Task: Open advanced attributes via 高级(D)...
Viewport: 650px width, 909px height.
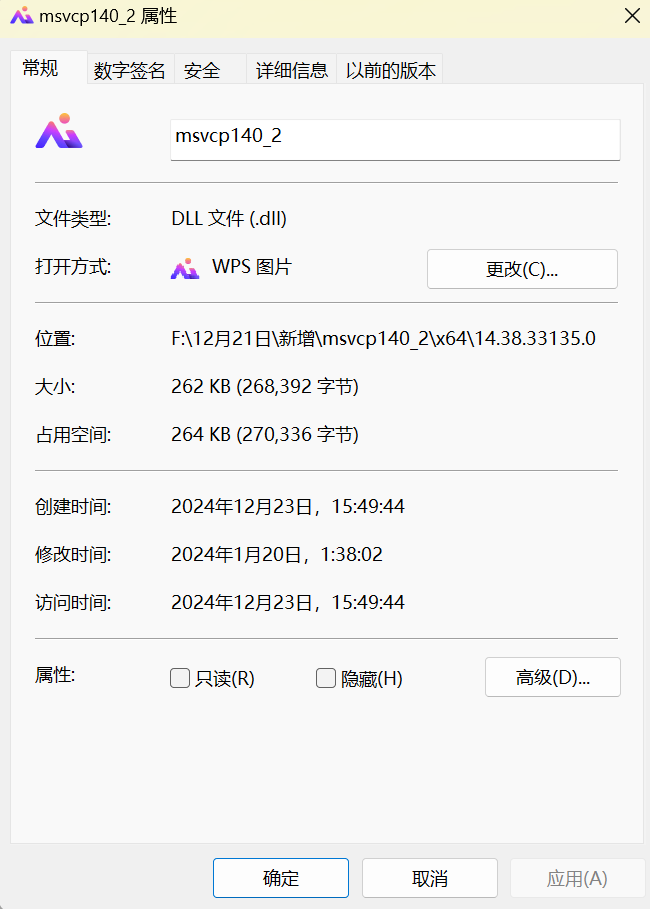Action: pos(552,677)
